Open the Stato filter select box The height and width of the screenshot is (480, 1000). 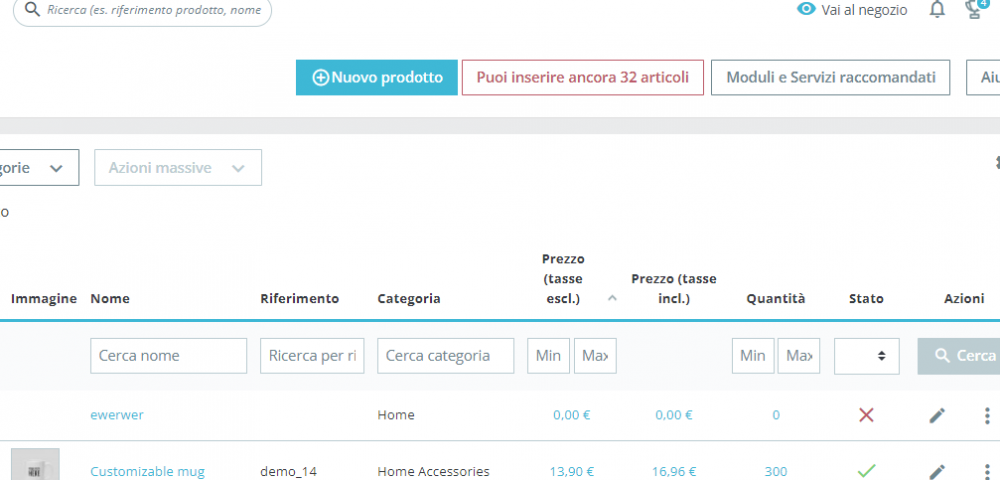867,356
